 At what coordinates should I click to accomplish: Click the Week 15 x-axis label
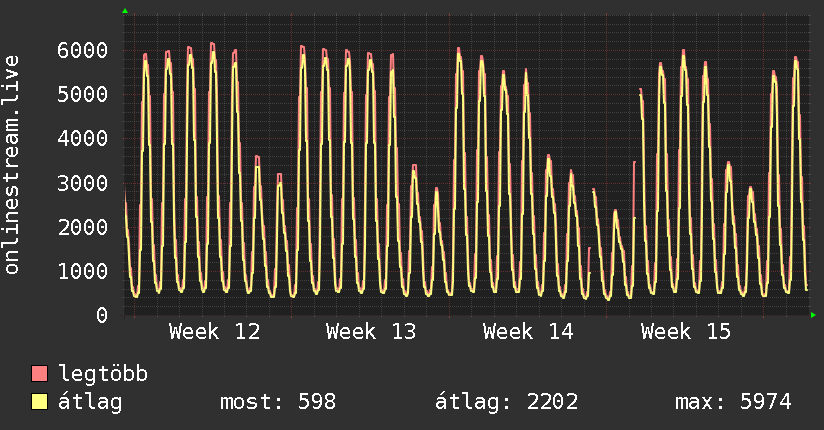pos(686,332)
